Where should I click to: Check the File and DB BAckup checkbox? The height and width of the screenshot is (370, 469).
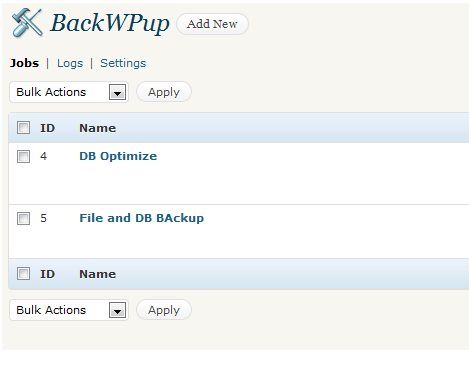tap(23, 218)
